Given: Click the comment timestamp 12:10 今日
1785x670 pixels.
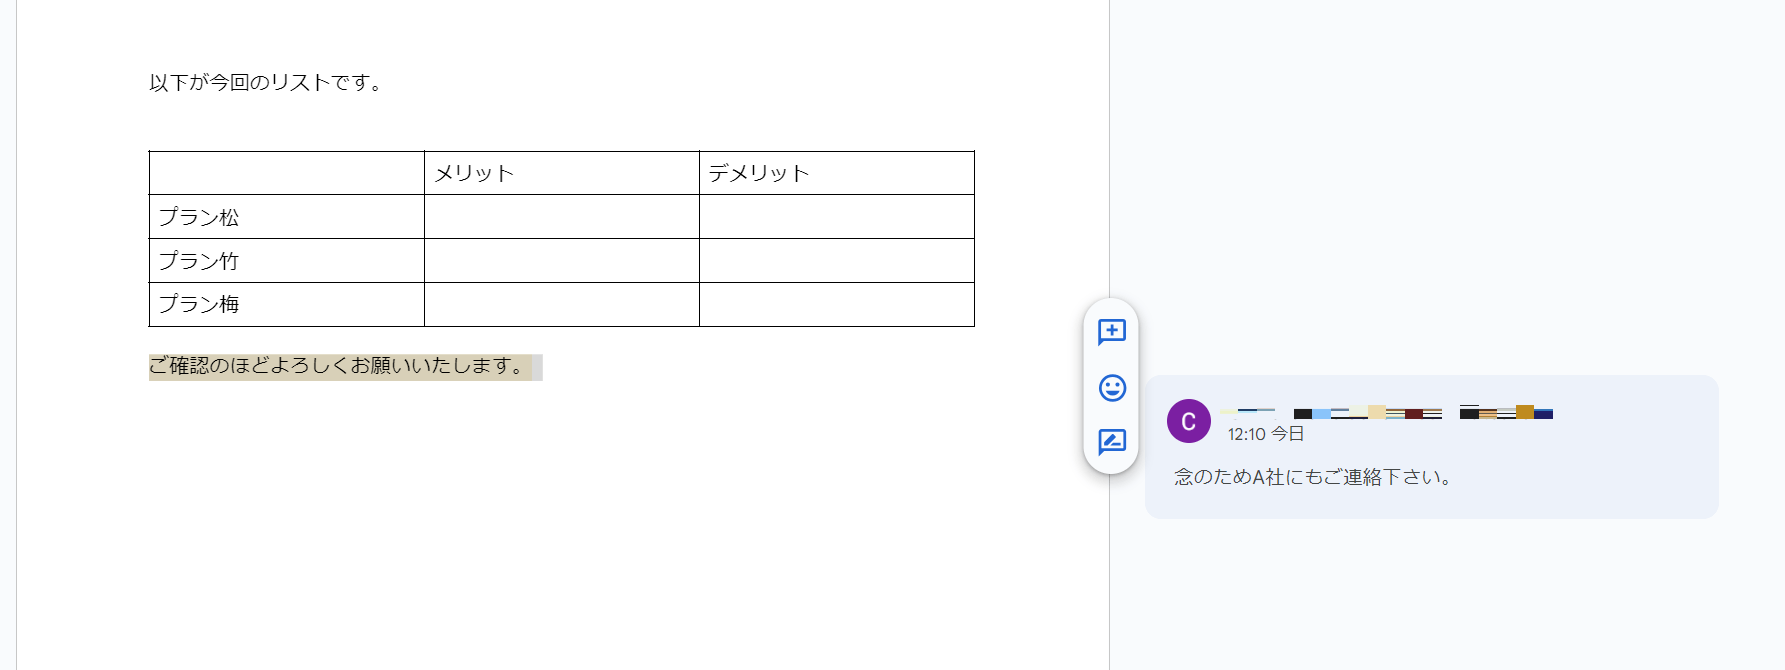Looking at the screenshot, I should (x=1265, y=434).
